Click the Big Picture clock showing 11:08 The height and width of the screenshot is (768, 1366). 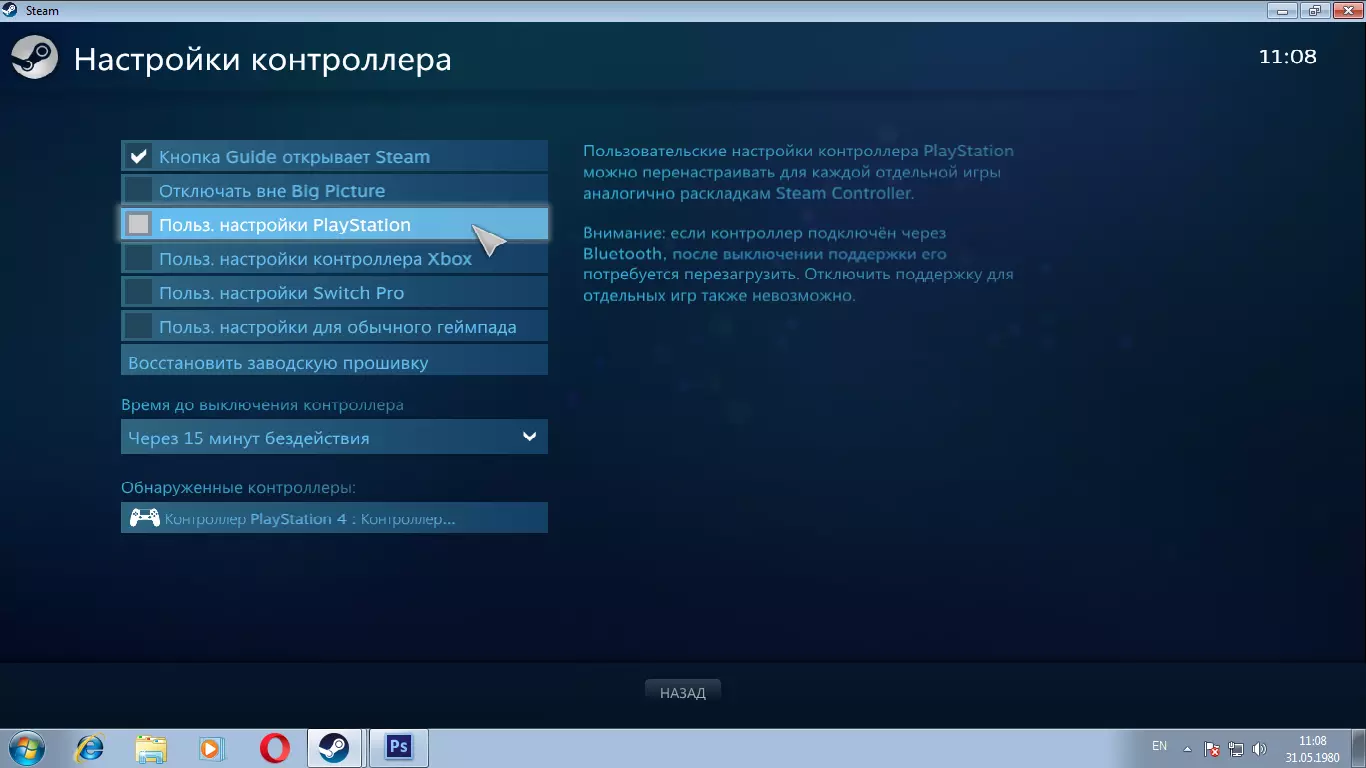(x=1288, y=57)
